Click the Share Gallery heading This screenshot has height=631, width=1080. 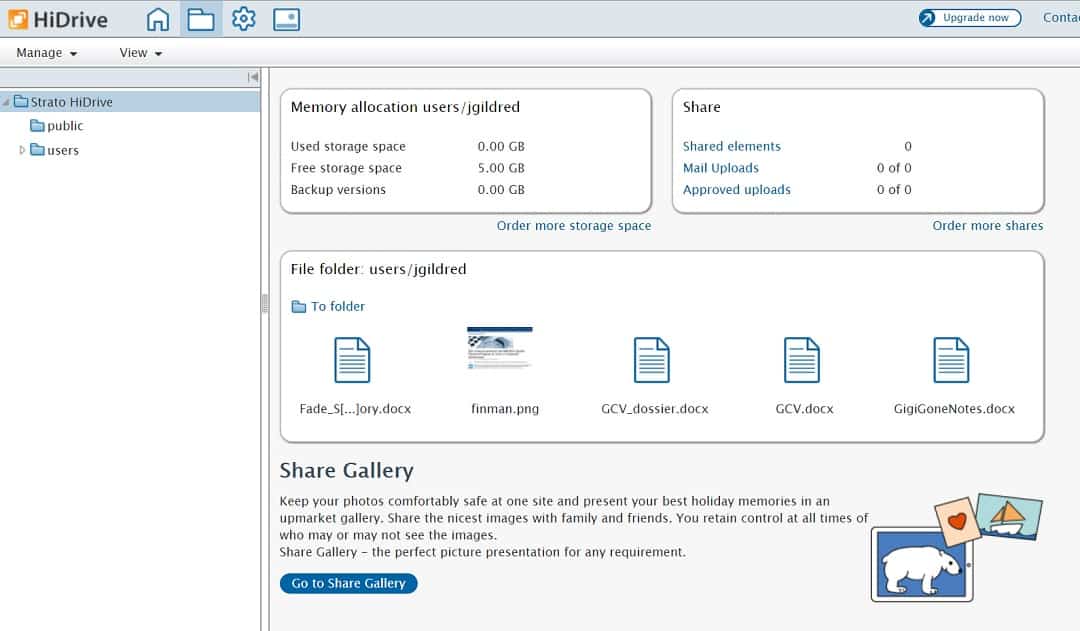(346, 470)
